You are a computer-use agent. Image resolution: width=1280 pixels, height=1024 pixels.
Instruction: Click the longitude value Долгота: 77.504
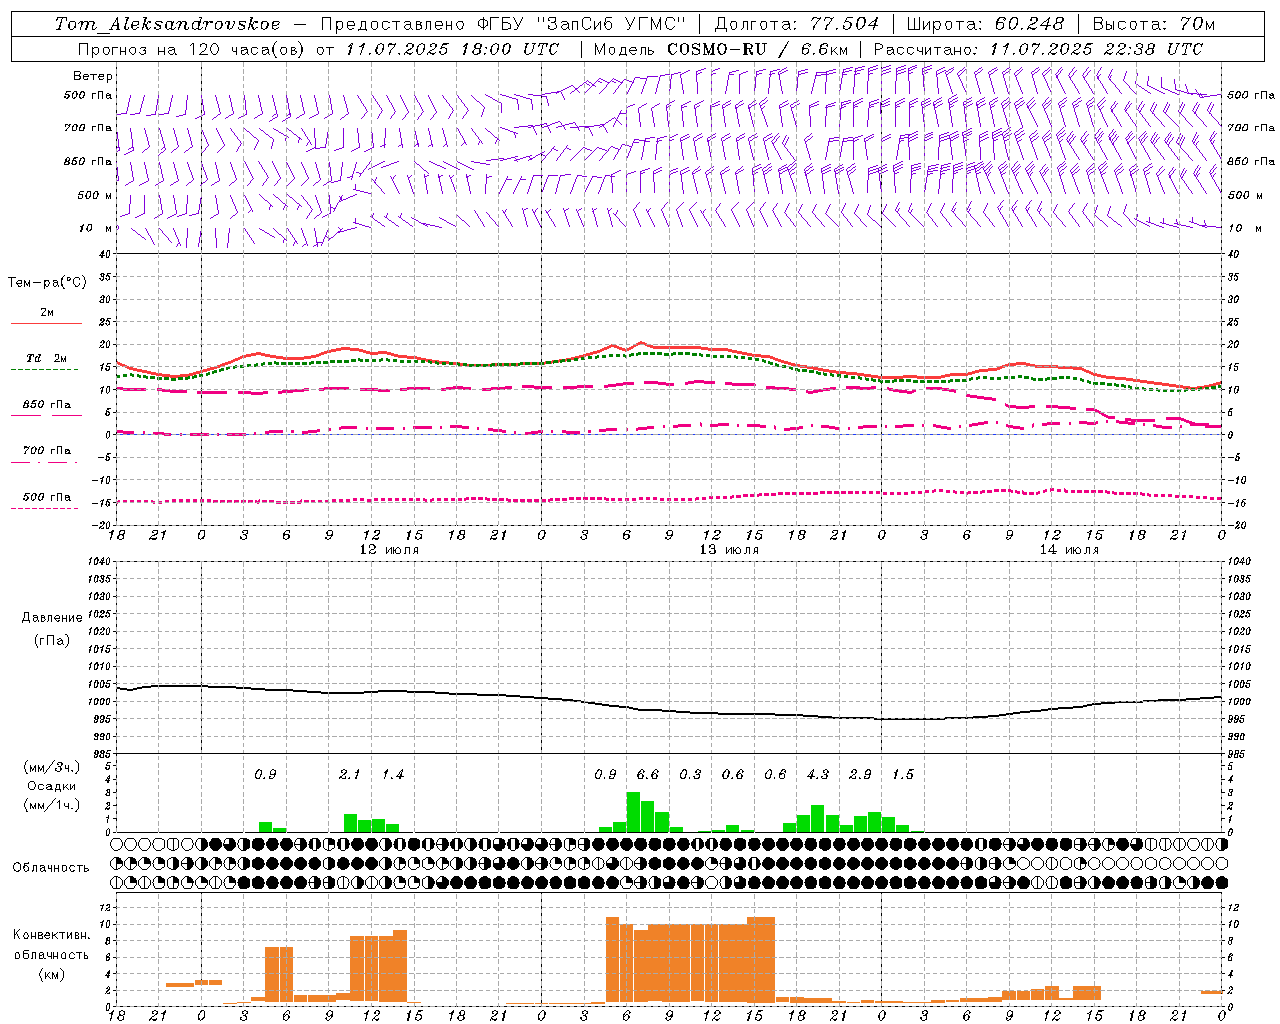pyautogui.click(x=797, y=24)
